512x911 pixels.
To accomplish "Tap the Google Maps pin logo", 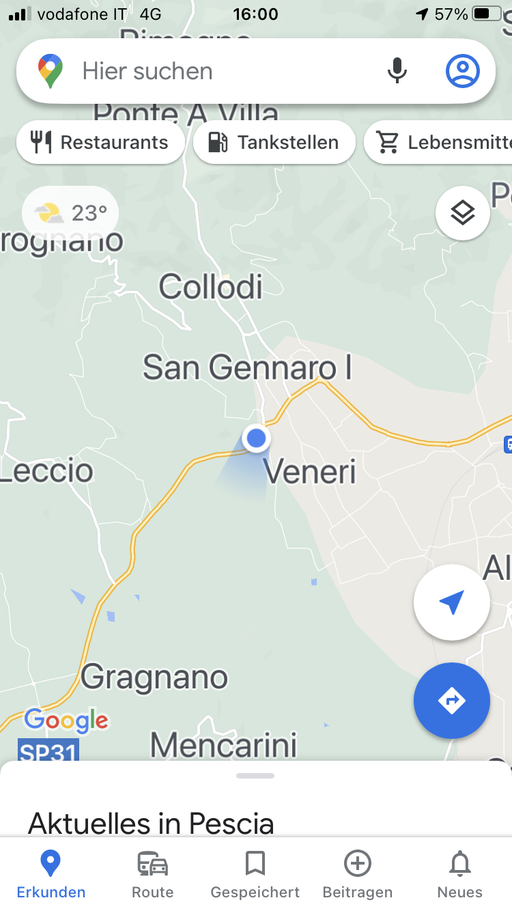I will tap(51, 71).
